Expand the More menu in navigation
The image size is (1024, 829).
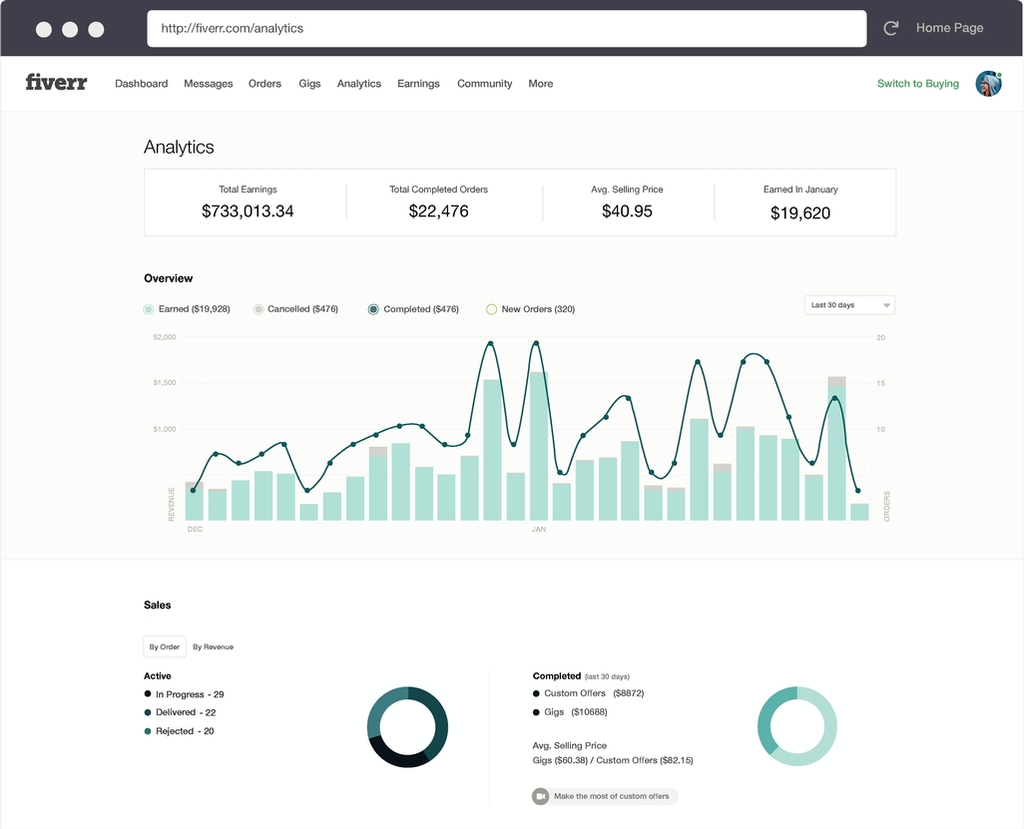540,84
